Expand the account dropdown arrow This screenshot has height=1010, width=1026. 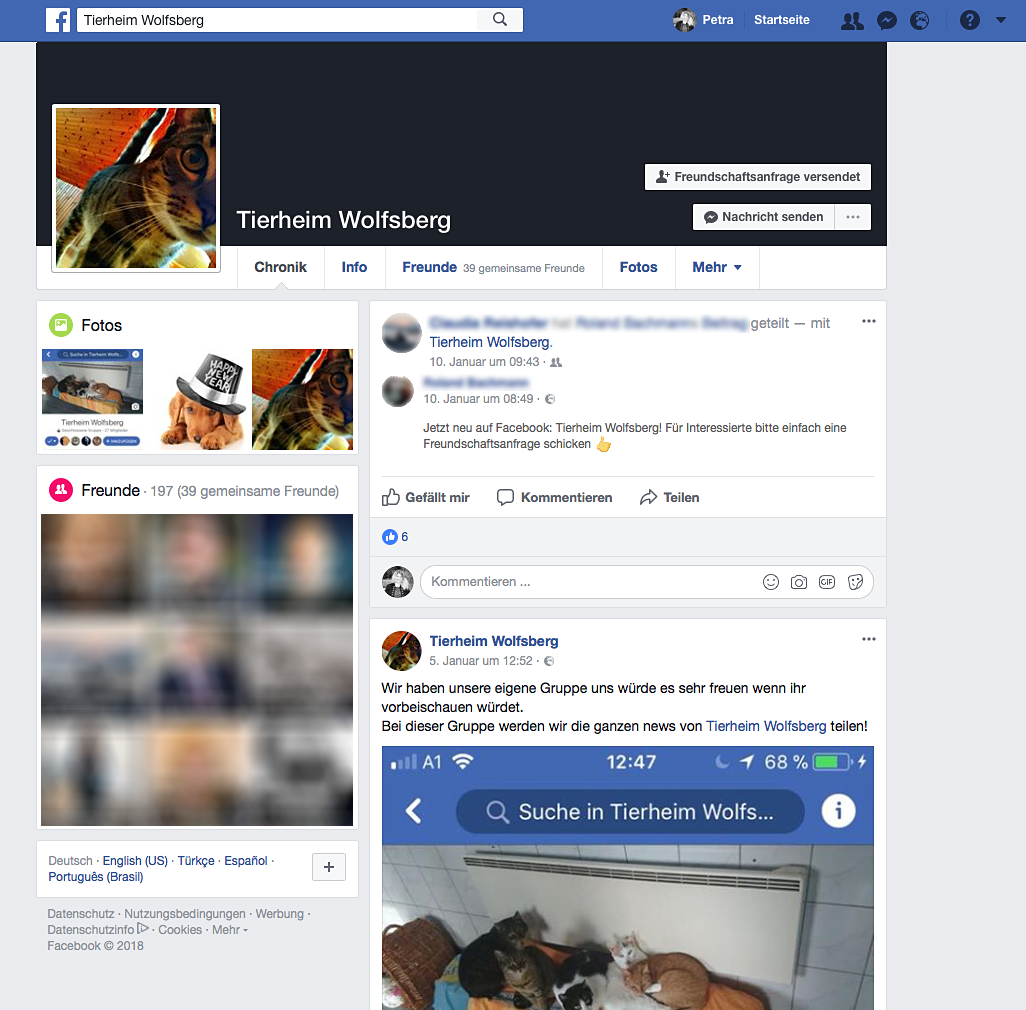point(1000,20)
